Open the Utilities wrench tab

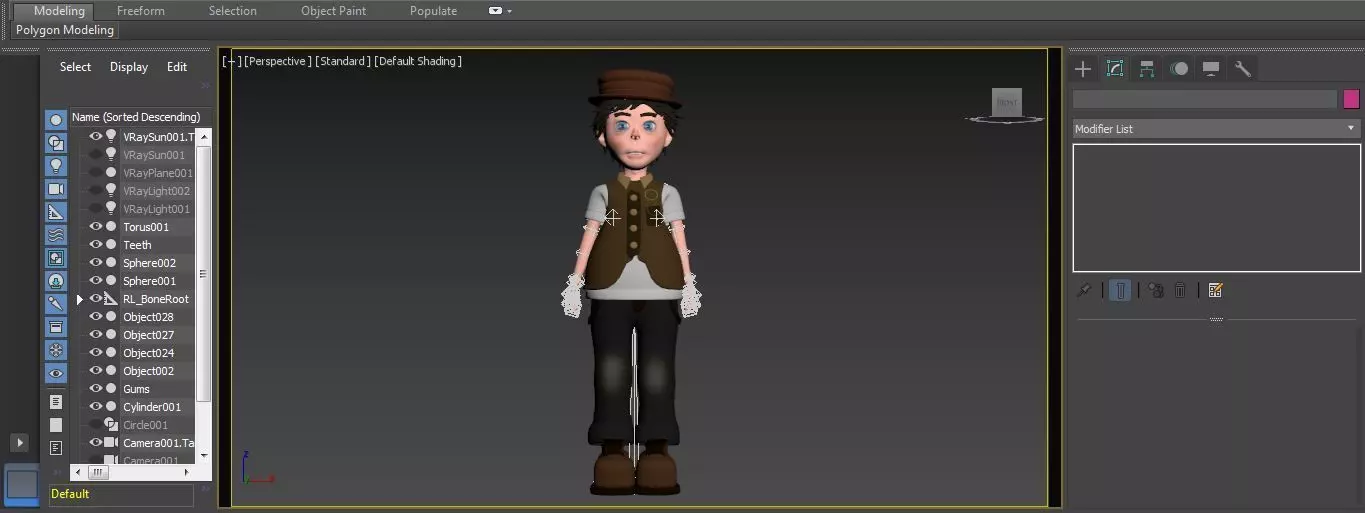tap(1243, 69)
